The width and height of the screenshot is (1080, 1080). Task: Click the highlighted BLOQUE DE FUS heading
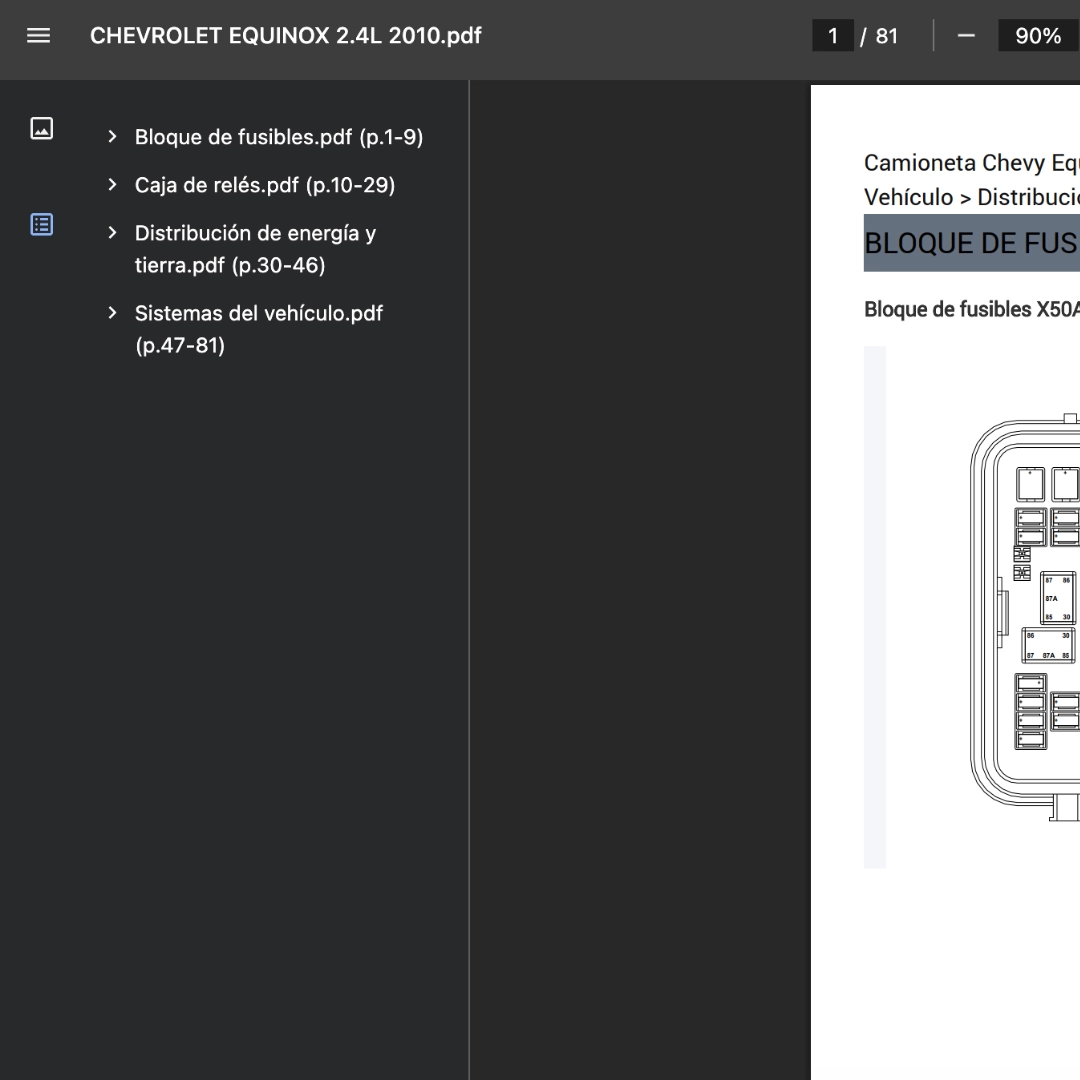click(x=971, y=243)
